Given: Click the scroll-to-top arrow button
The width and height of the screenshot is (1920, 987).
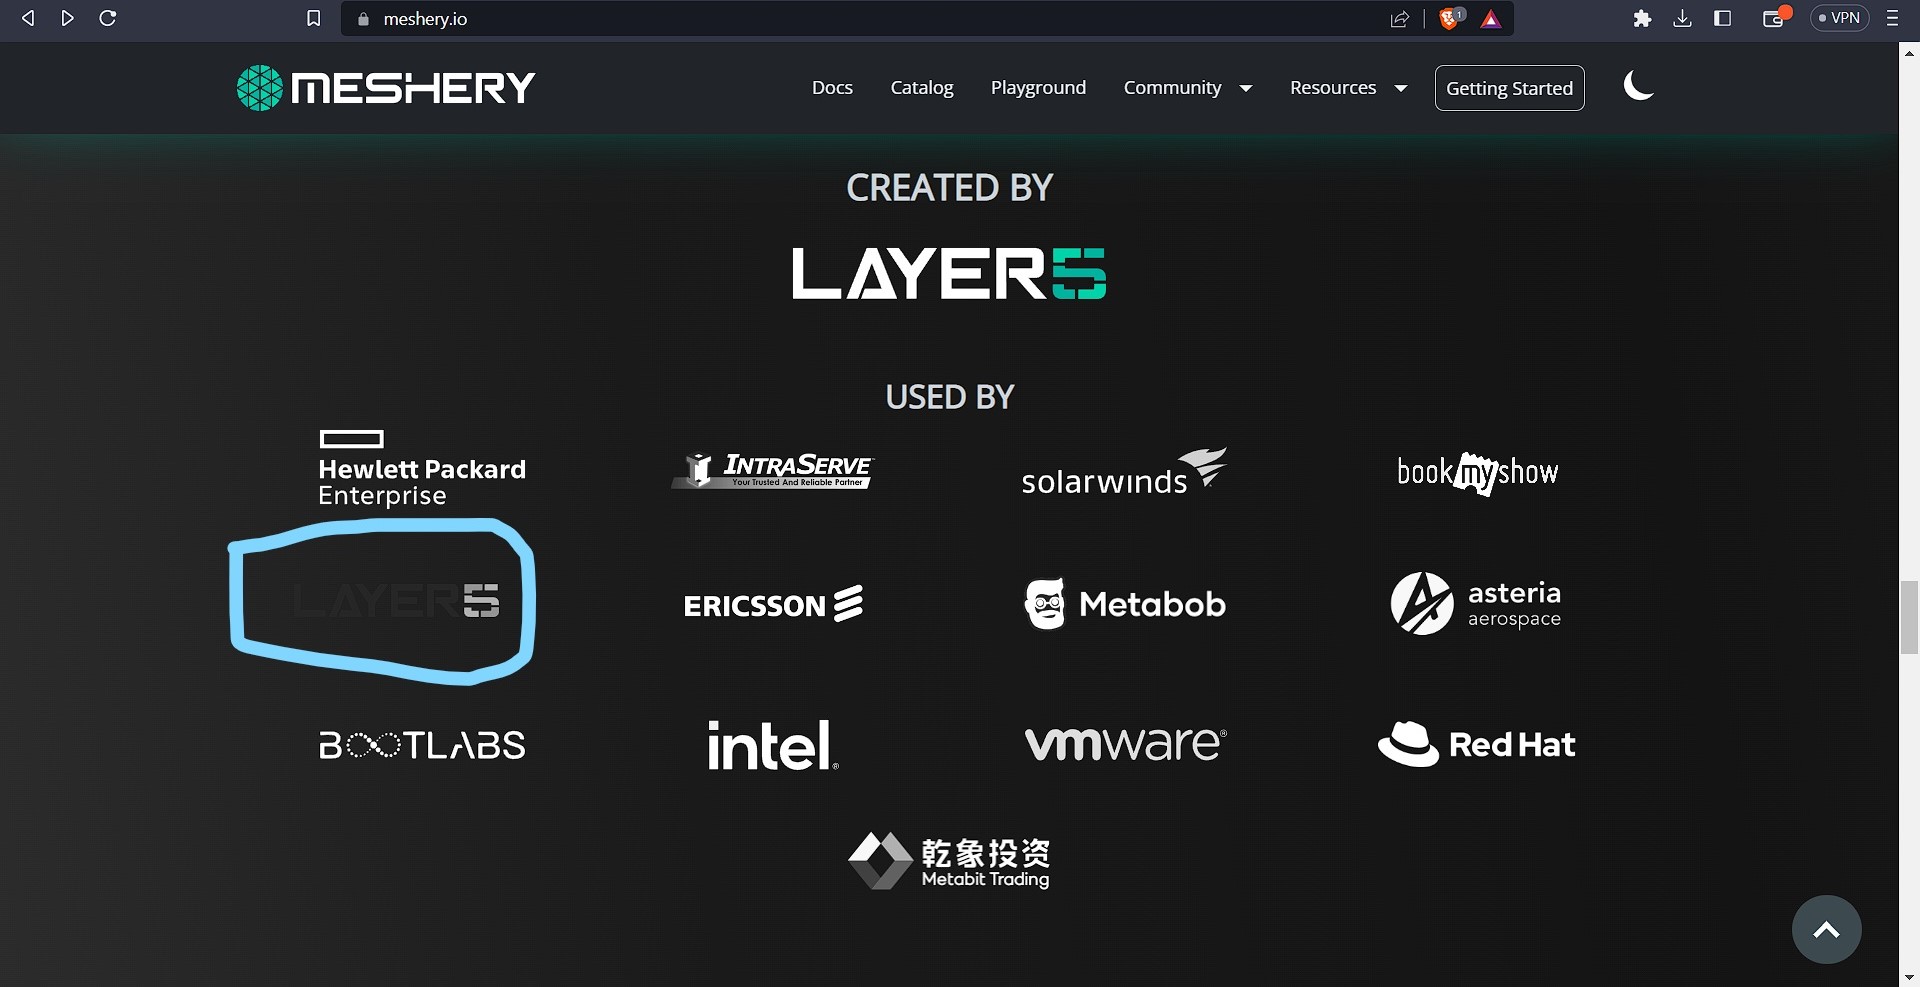Looking at the screenshot, I should pyautogui.click(x=1825, y=929).
